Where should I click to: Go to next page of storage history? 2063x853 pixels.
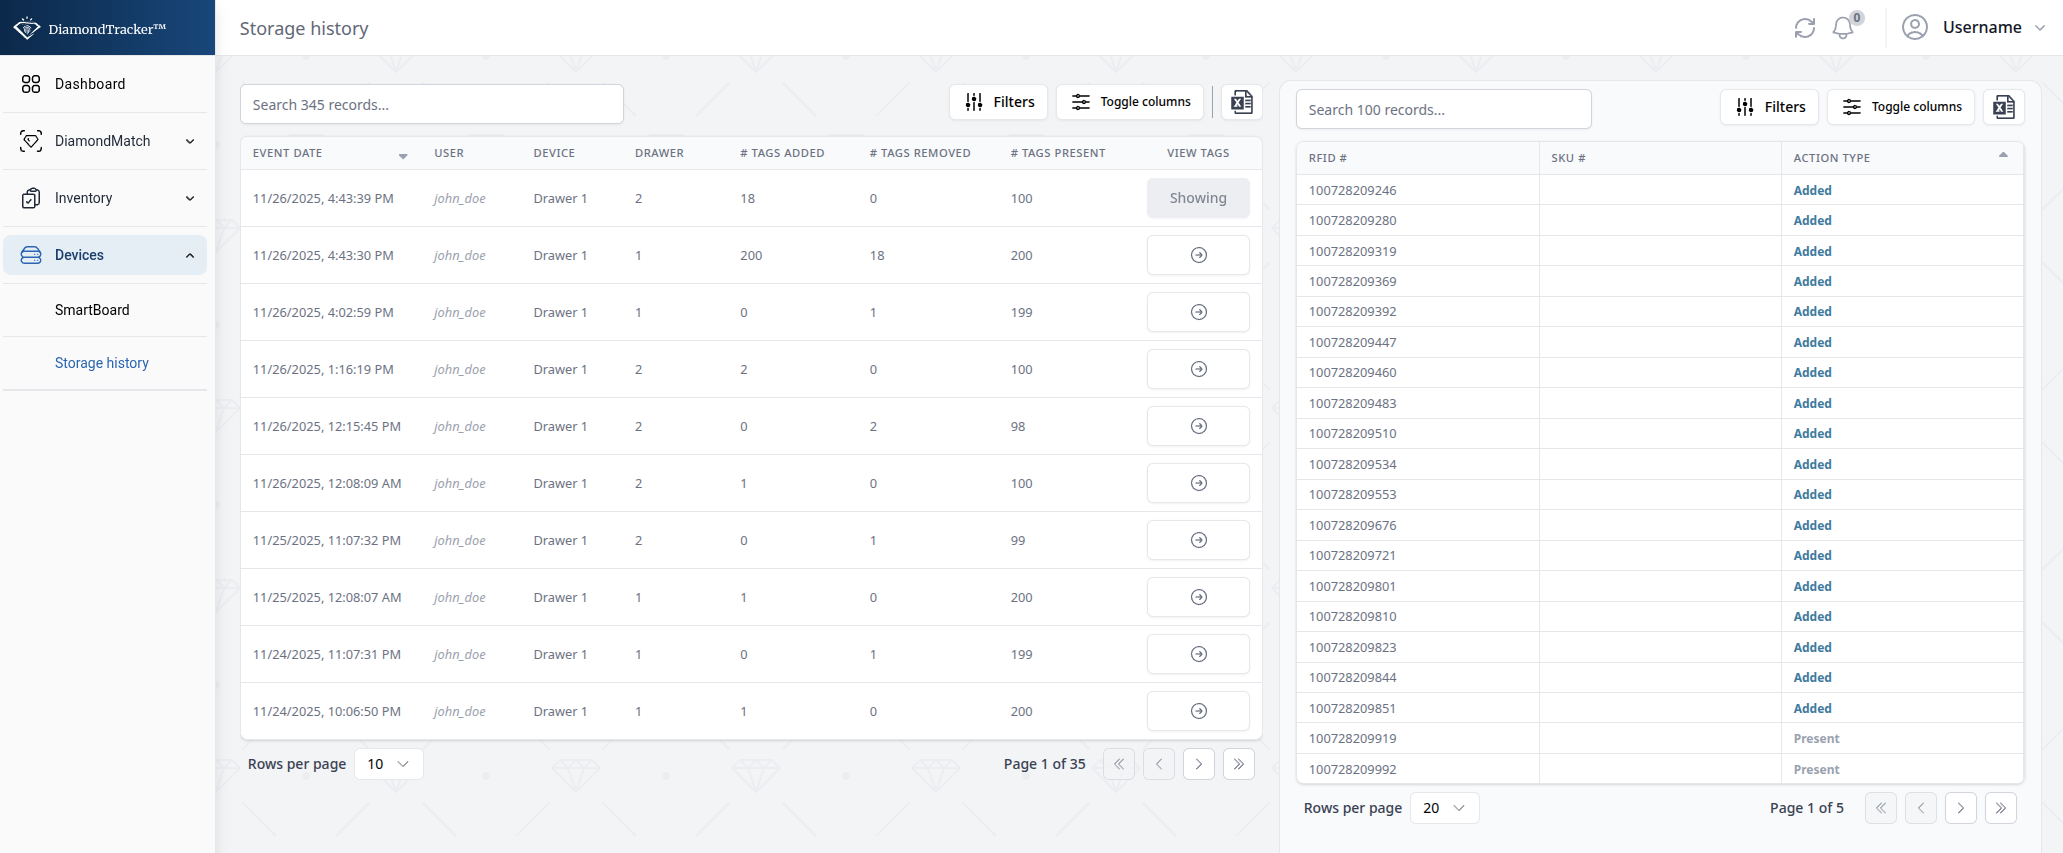coord(1198,764)
